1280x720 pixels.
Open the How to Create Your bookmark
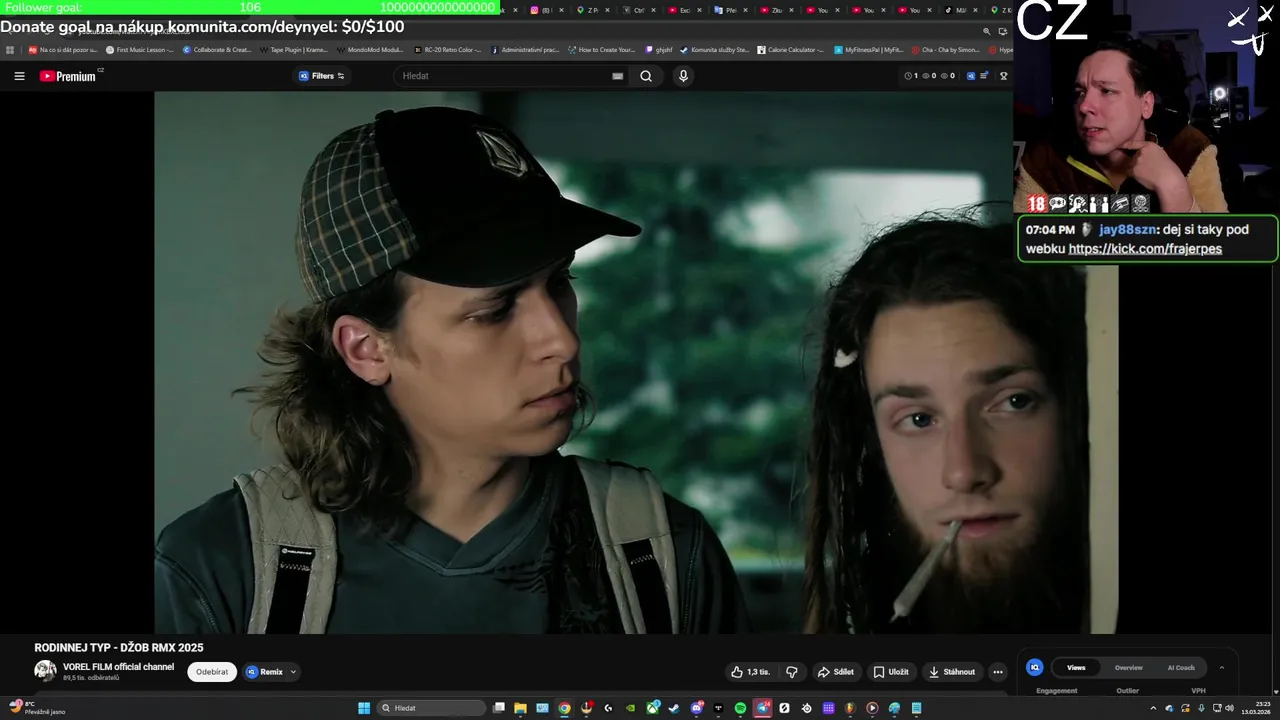[601, 49]
